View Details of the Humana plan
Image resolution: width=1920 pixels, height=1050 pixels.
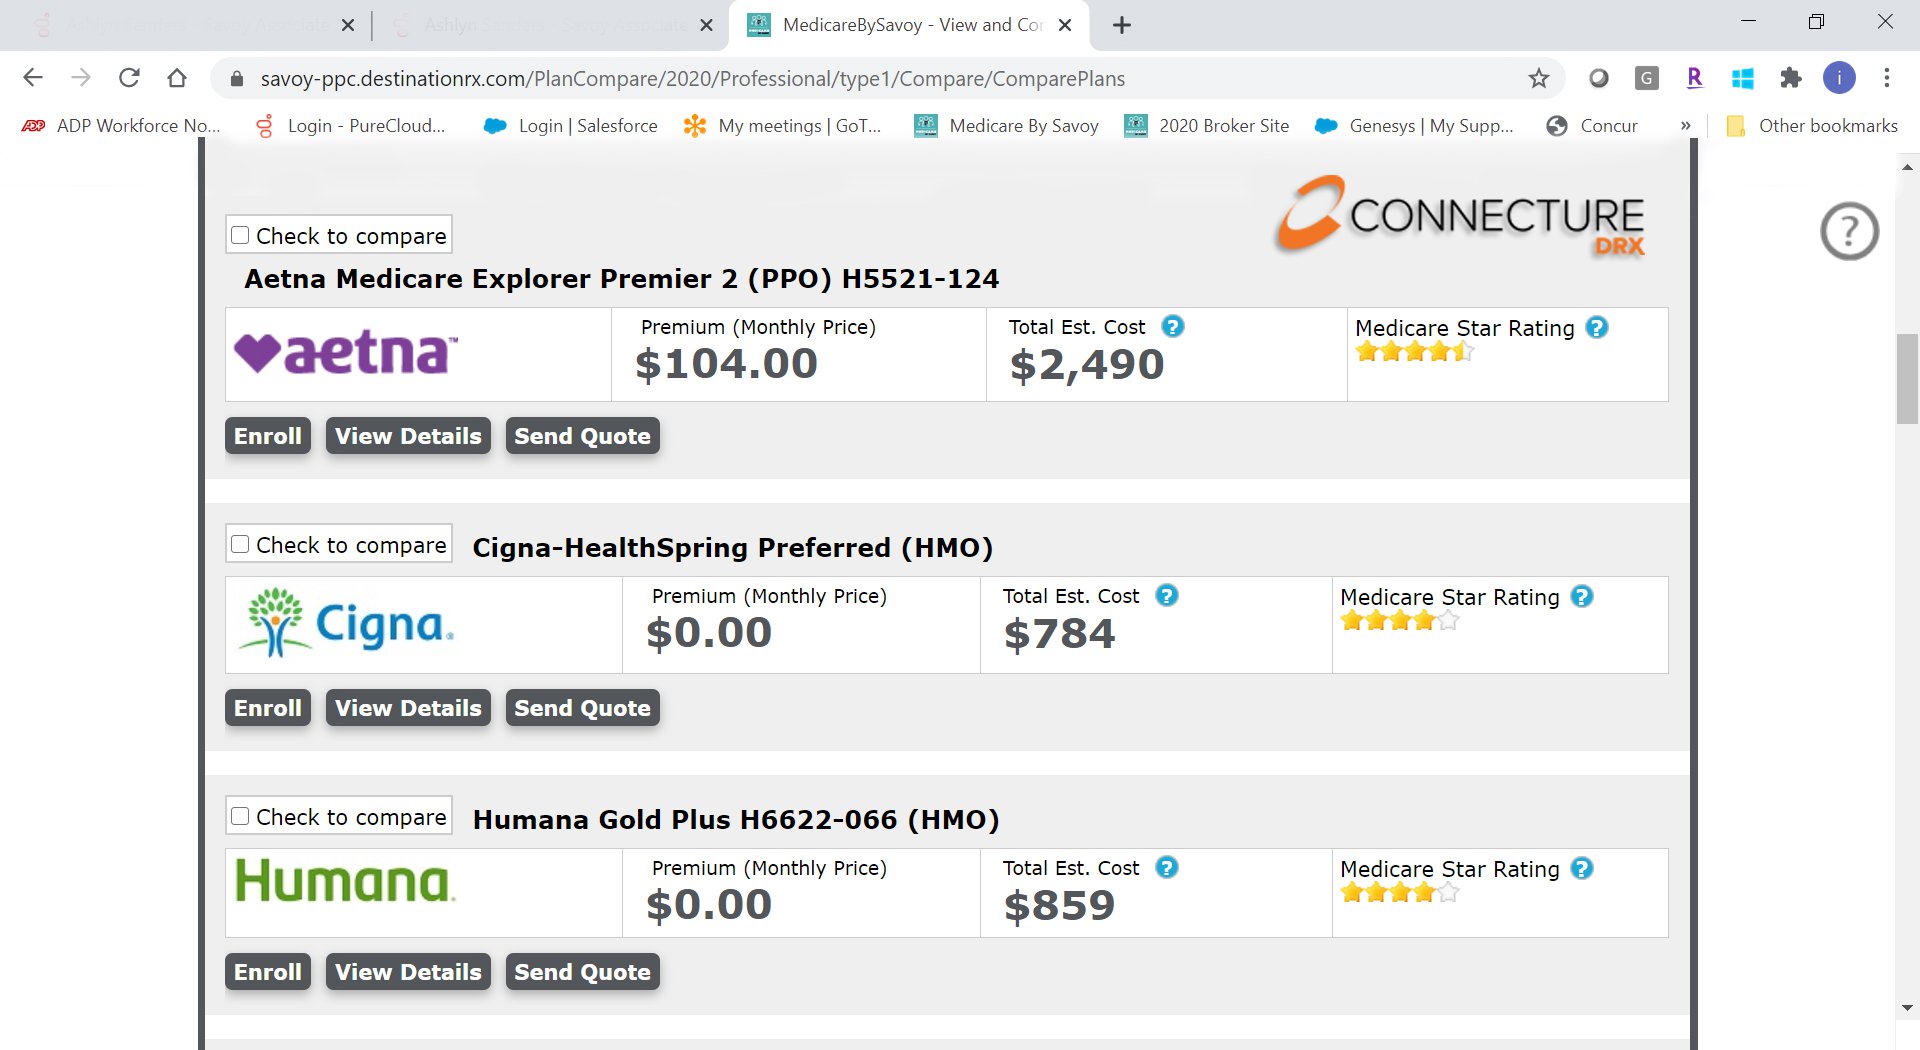[408, 972]
